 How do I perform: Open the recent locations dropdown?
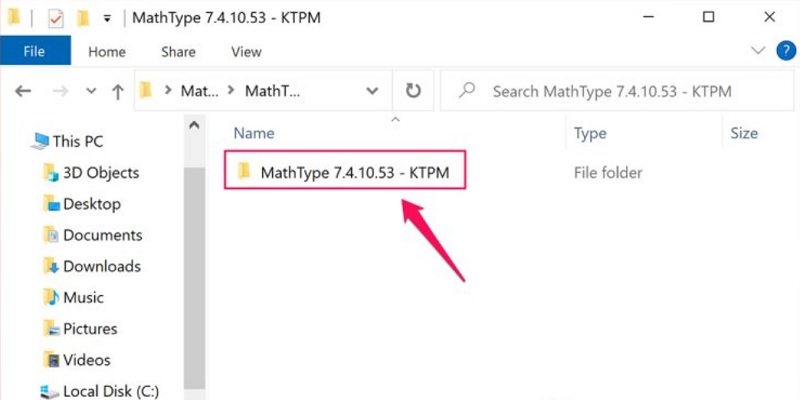tap(91, 91)
